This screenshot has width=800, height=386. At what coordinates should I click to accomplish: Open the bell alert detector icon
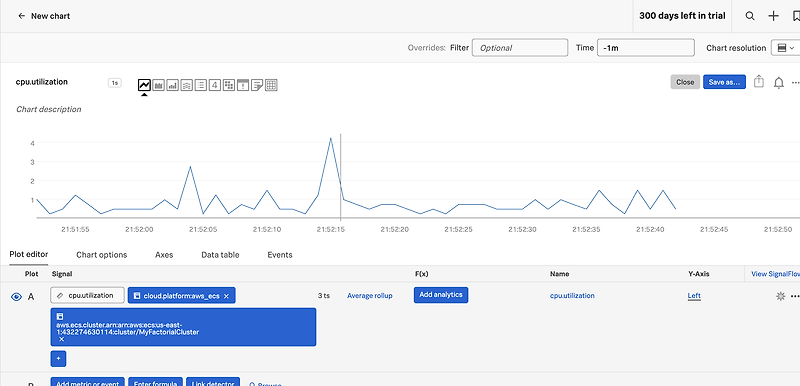coord(779,83)
